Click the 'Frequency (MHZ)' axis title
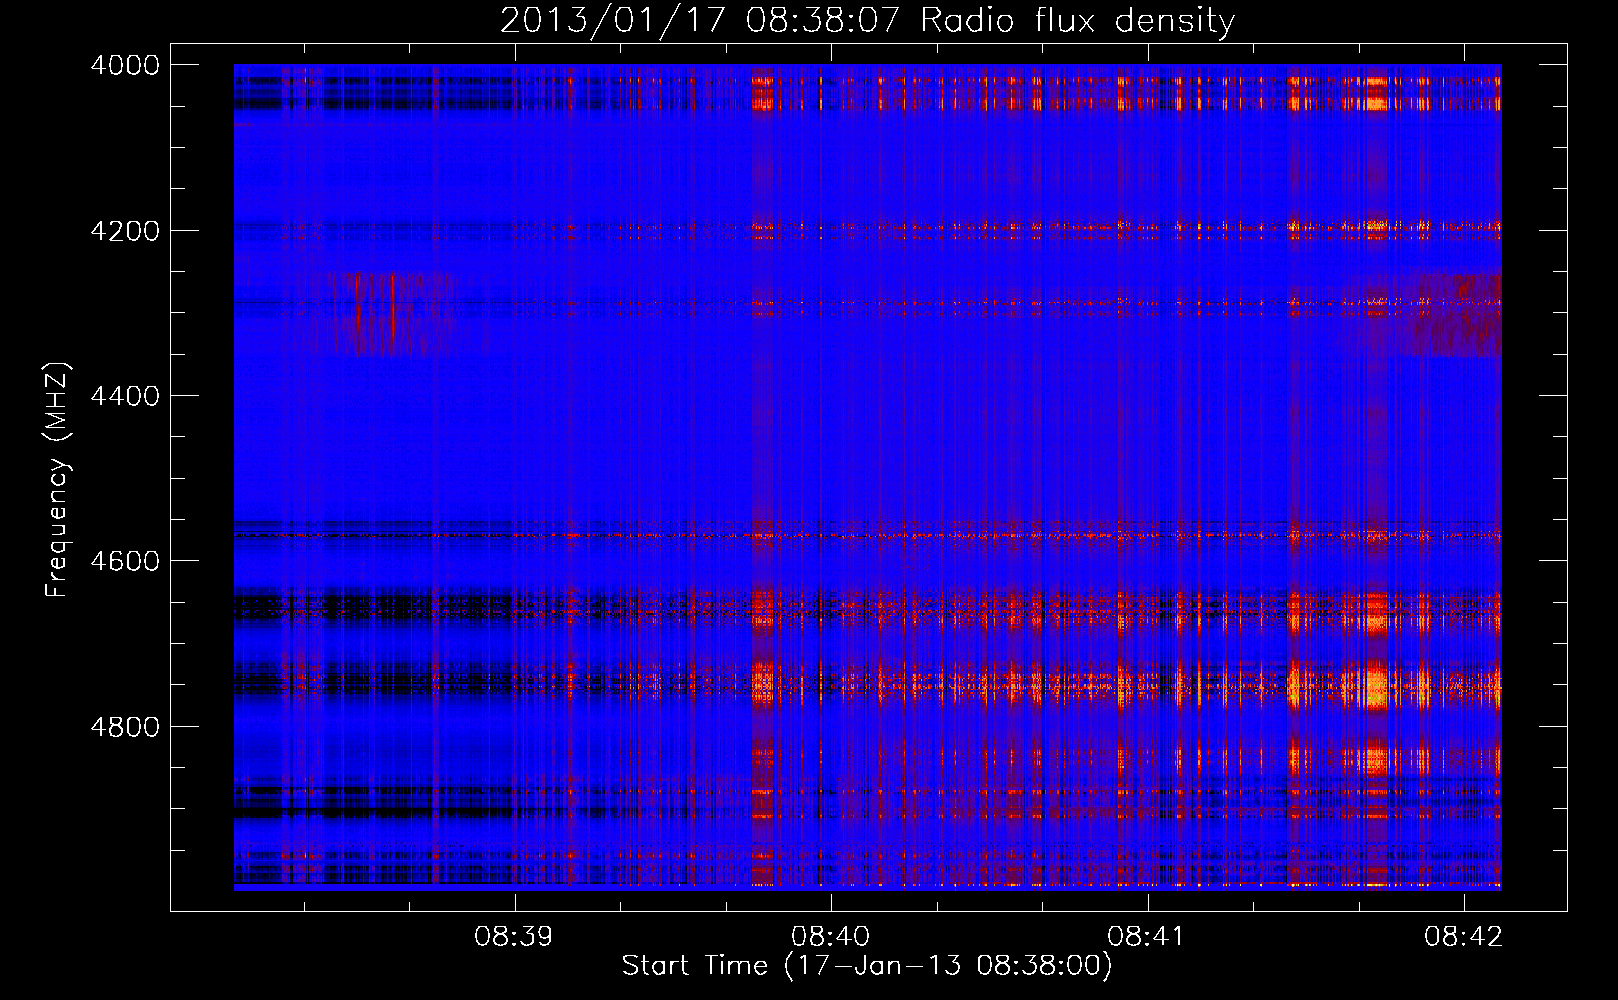 pyautogui.click(x=57, y=480)
